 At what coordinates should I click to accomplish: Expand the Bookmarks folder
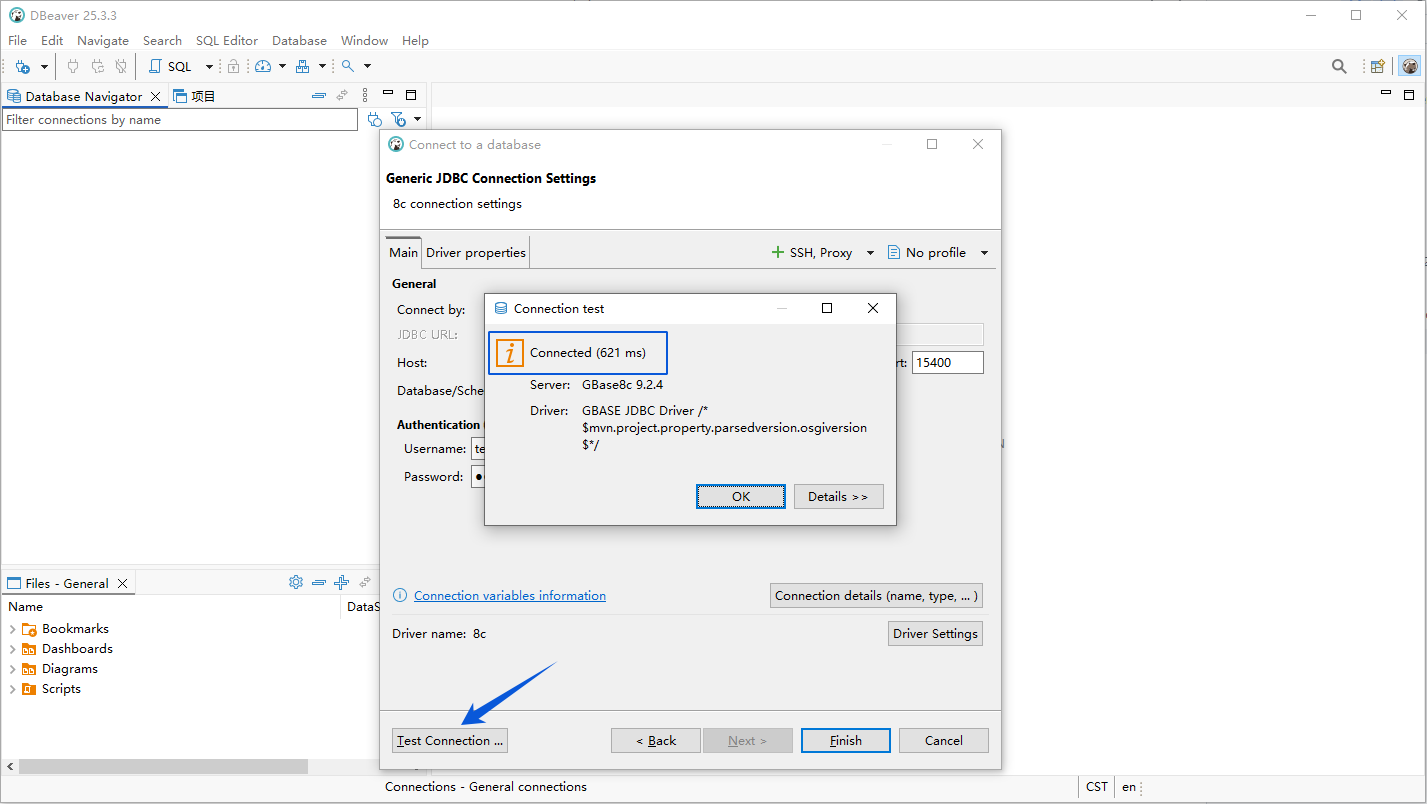[12, 629]
